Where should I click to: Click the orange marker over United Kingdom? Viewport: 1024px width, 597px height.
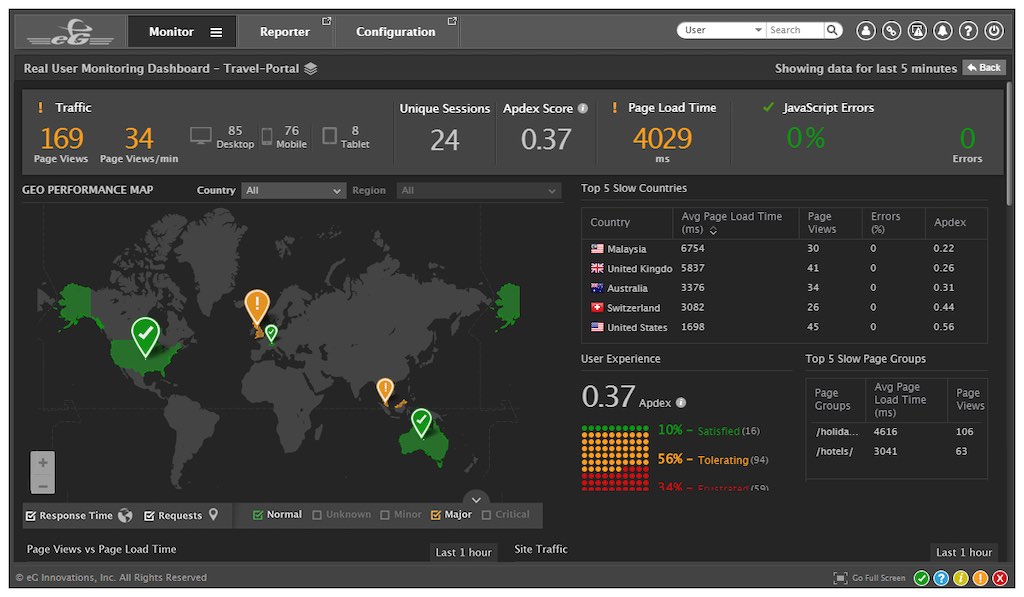[x=257, y=304]
